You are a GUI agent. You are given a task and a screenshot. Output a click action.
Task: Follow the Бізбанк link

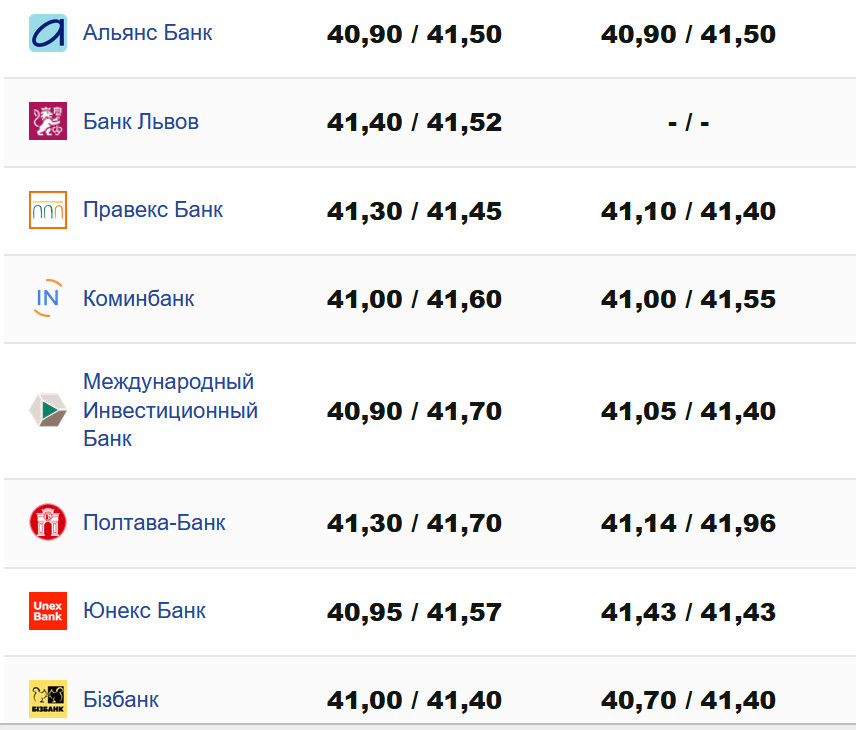(120, 699)
